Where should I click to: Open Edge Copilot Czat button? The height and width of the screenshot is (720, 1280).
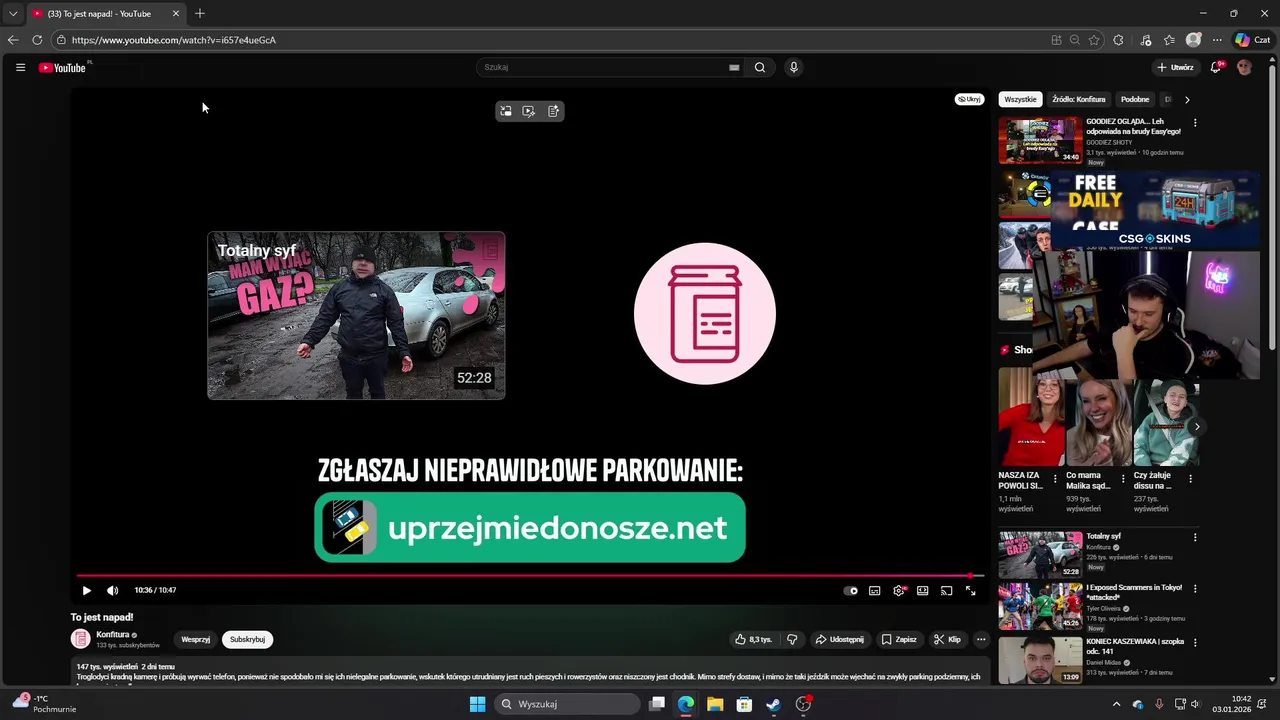point(1252,40)
